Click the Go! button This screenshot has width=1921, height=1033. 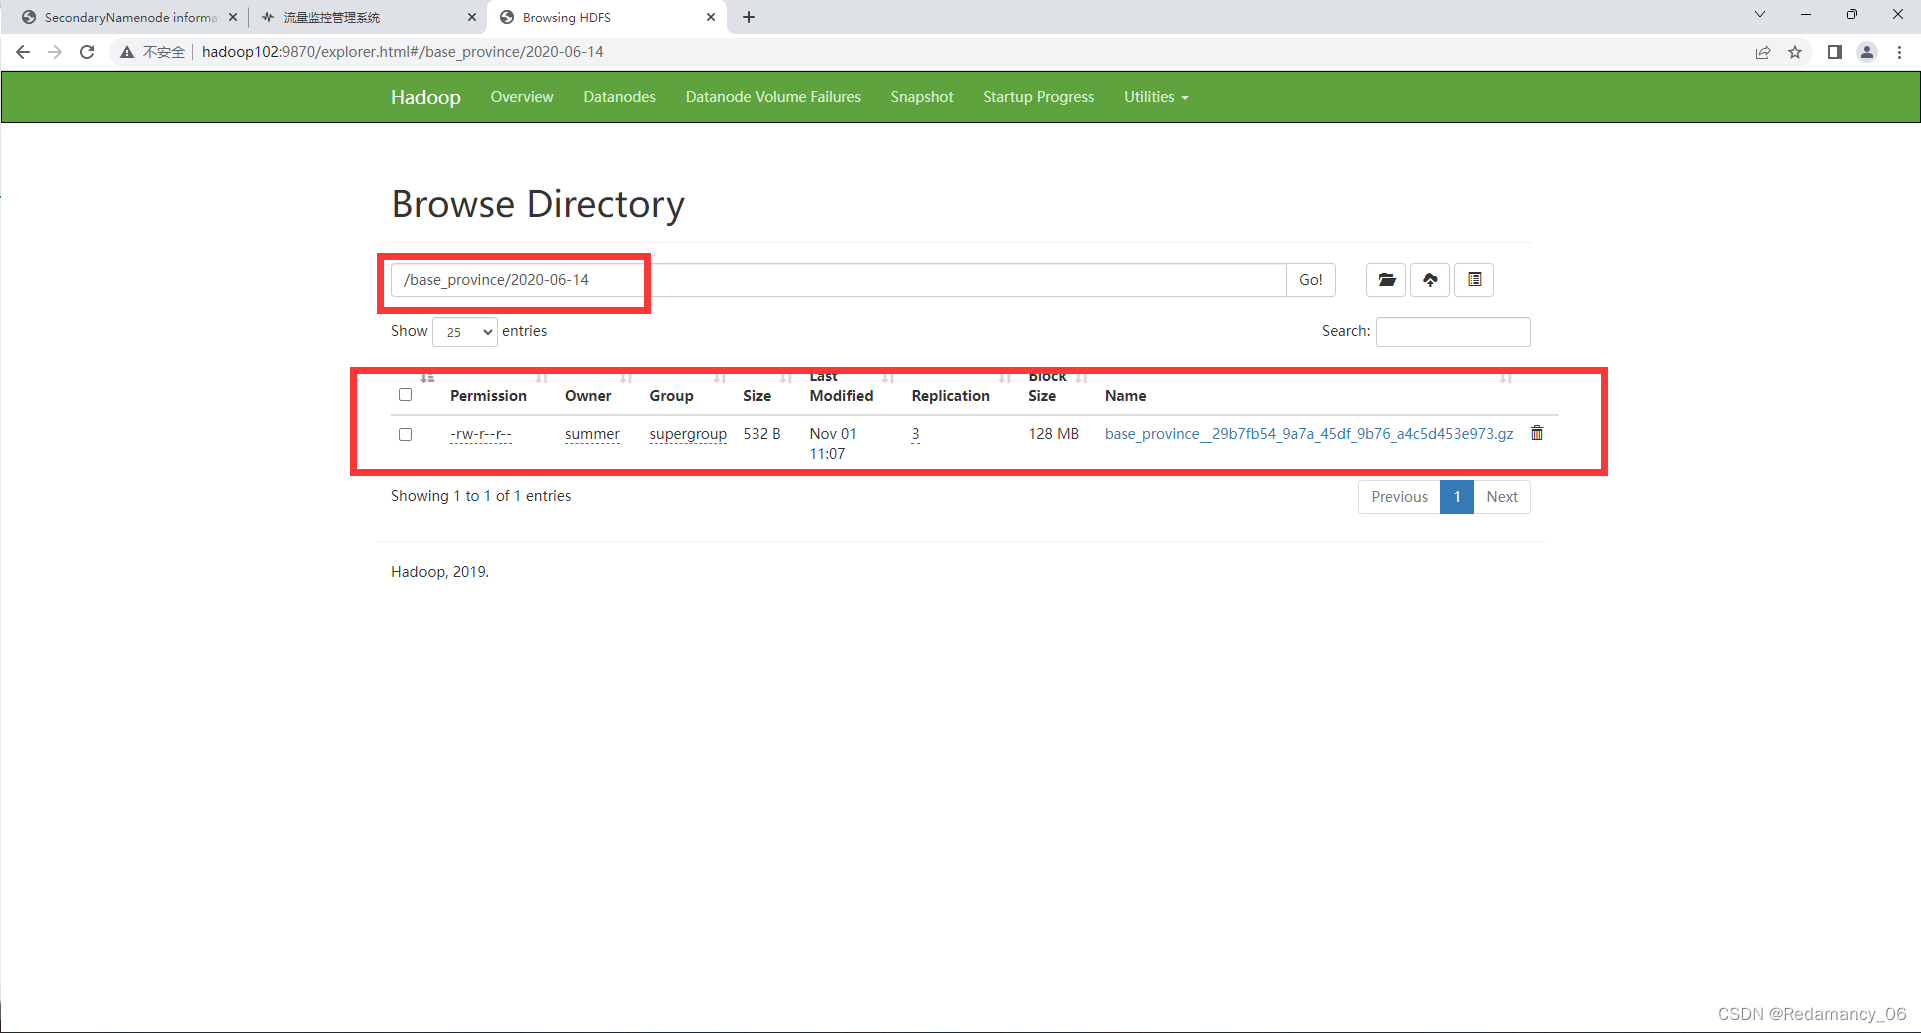1311,280
